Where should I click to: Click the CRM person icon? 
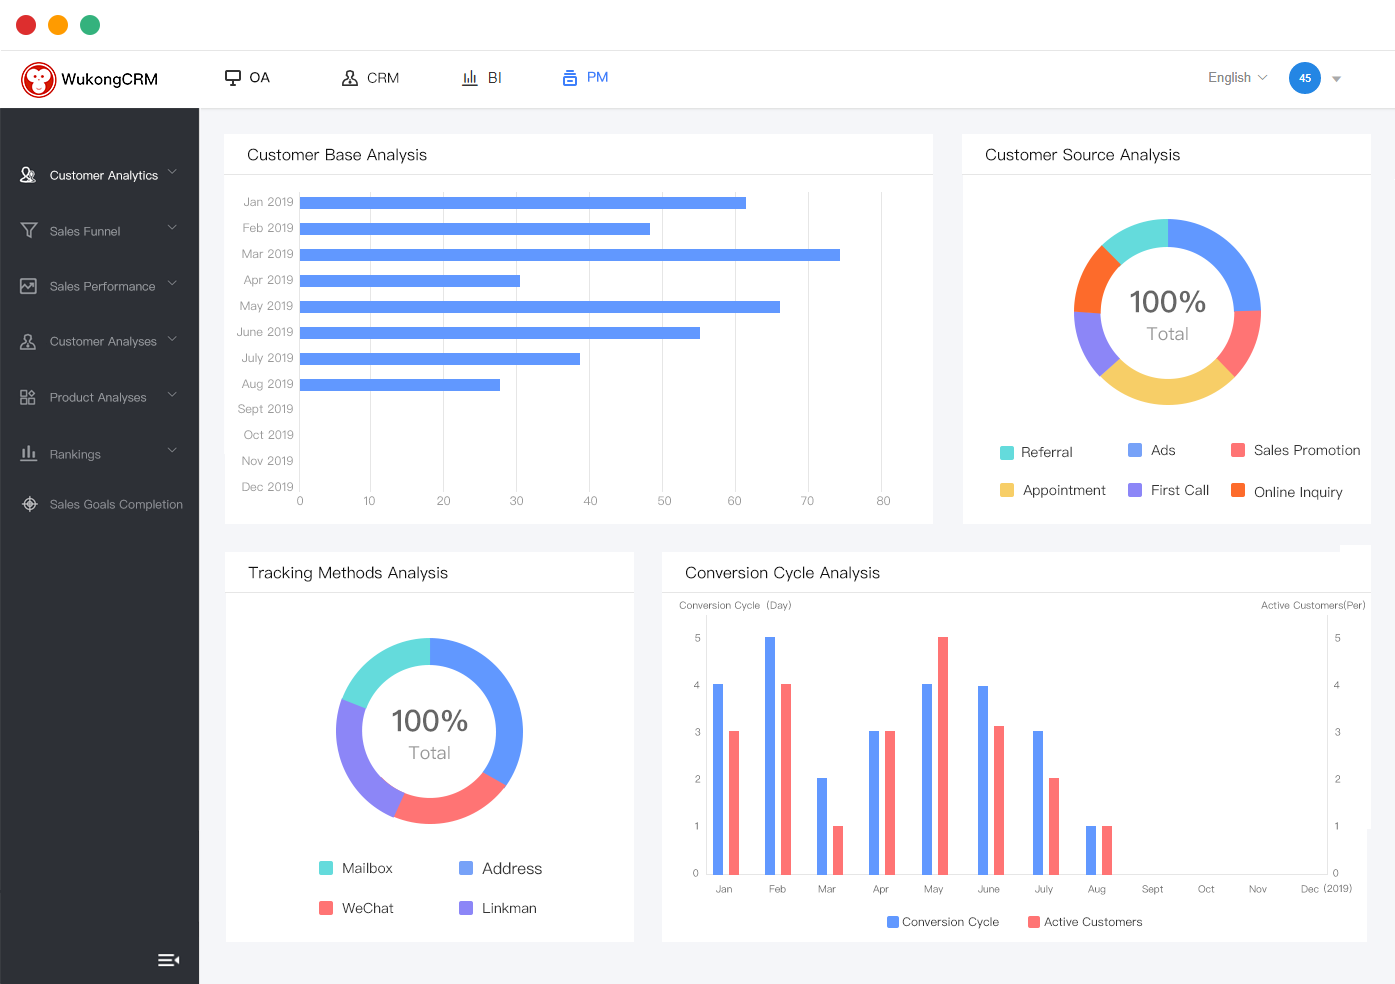(x=350, y=78)
